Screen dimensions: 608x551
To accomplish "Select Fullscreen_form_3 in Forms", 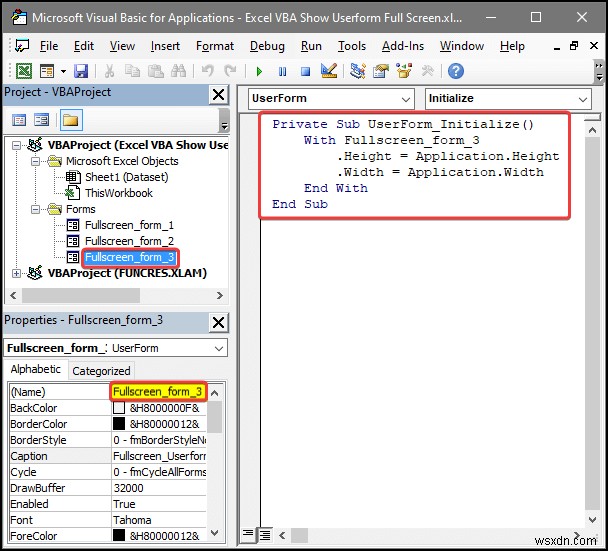I will coord(130,257).
